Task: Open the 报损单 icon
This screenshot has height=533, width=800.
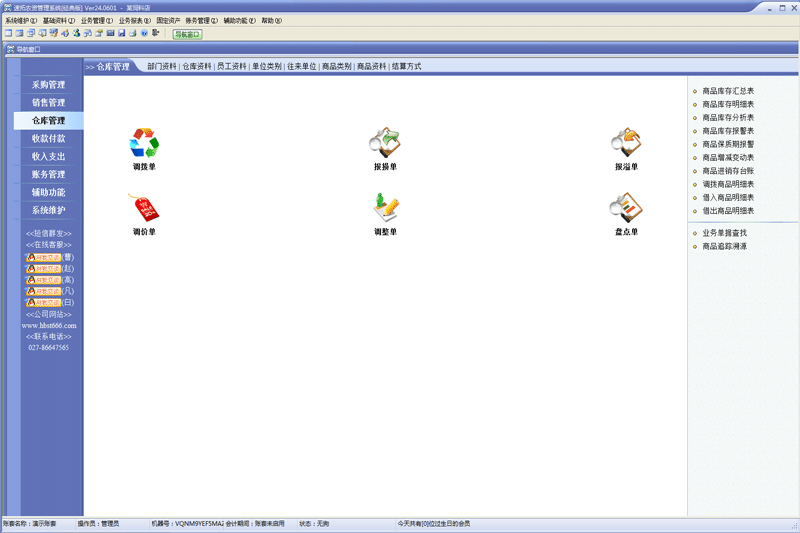Action: [385, 142]
